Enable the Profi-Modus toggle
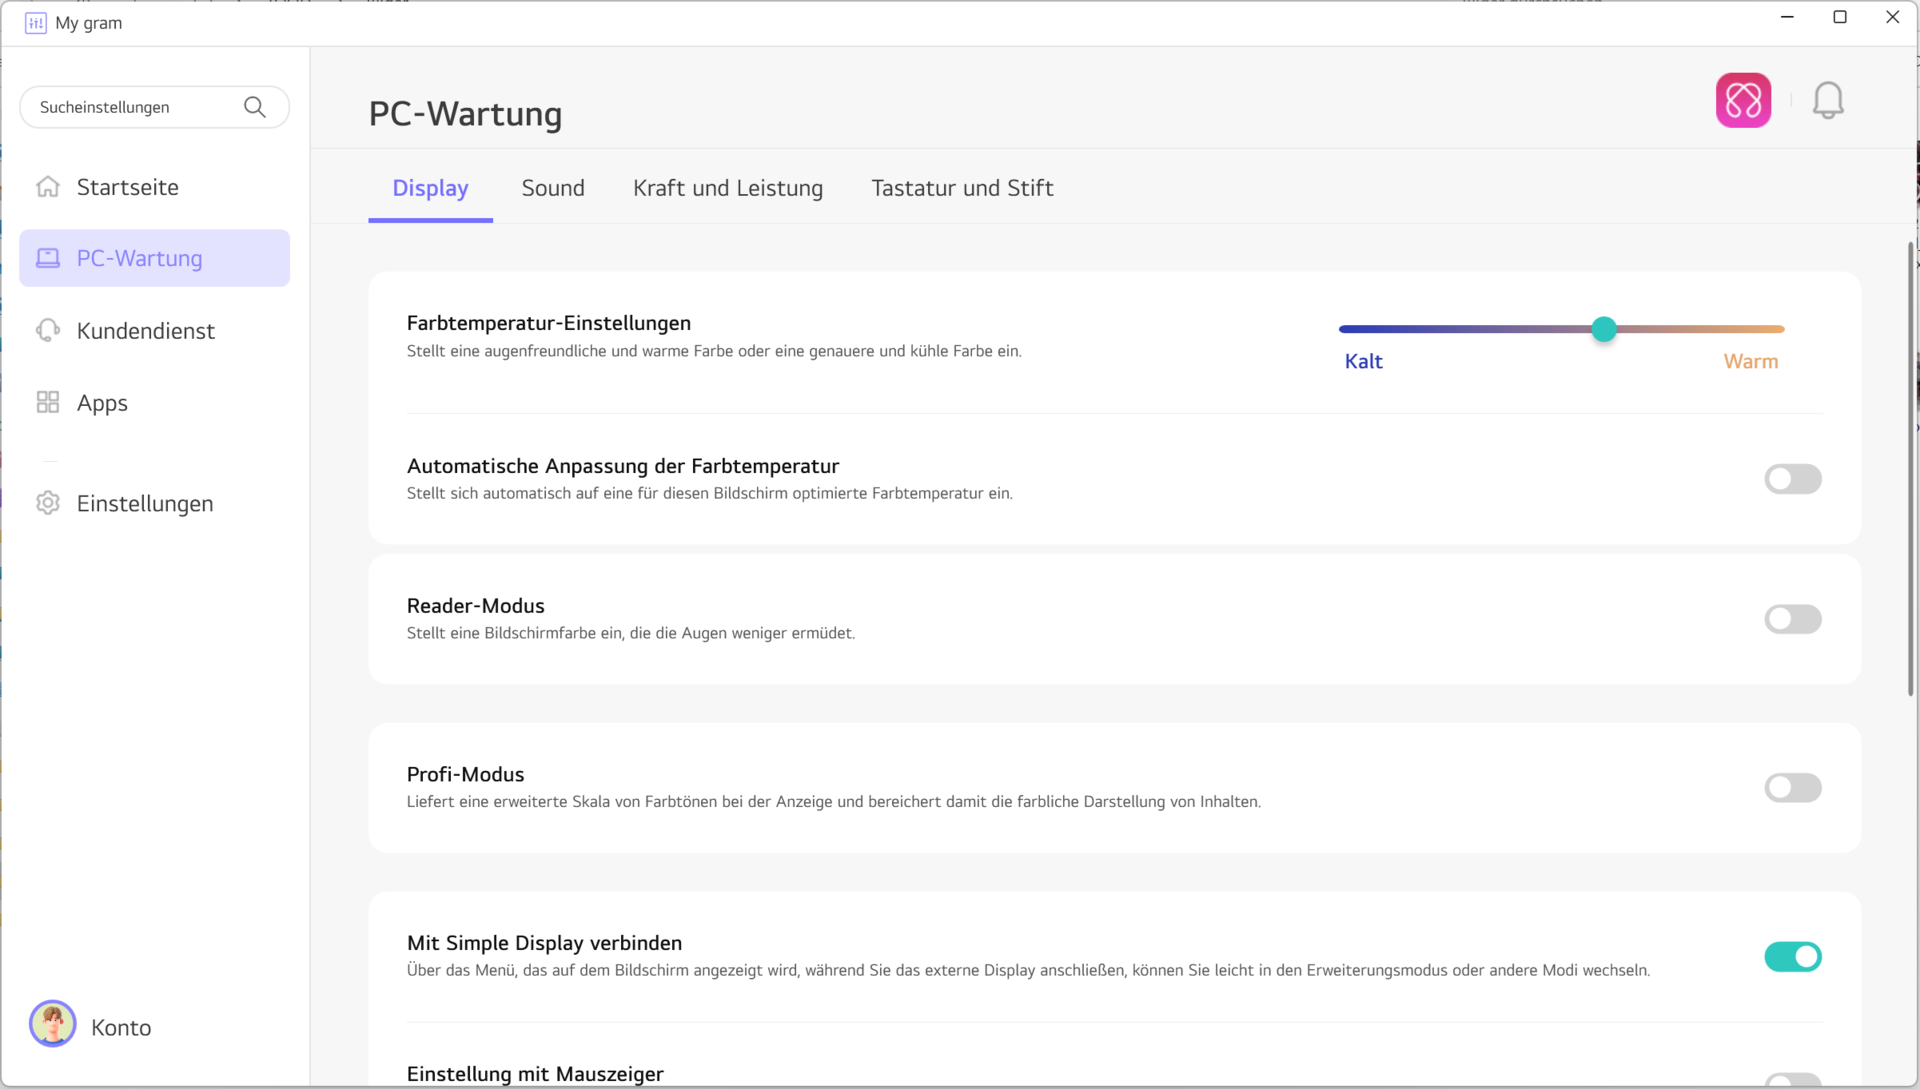Screen dimensions: 1920x1089 tap(1792, 788)
